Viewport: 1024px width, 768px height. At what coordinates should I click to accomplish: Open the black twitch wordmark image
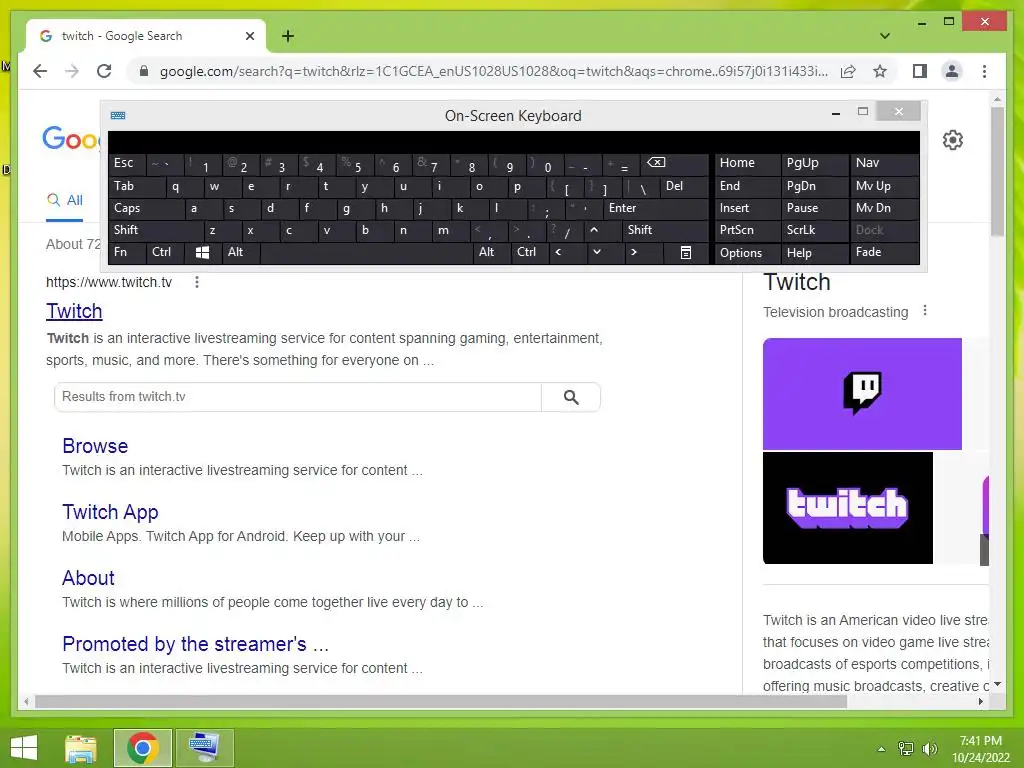(x=848, y=508)
